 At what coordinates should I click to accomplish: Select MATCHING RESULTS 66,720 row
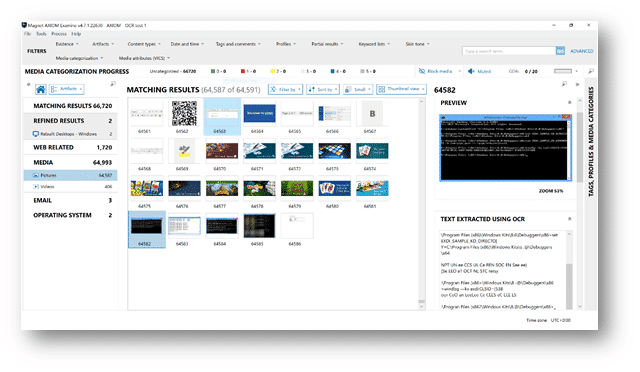(71, 106)
